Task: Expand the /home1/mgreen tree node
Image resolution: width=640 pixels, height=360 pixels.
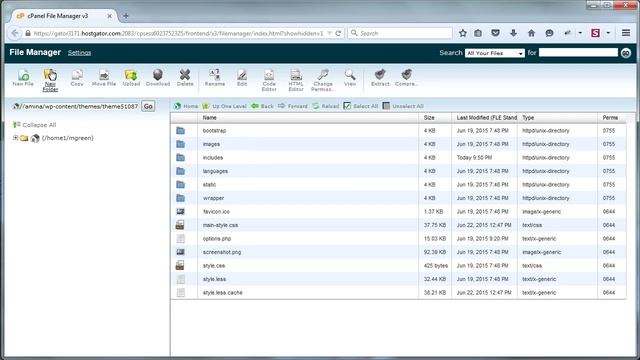Action: tap(16, 138)
